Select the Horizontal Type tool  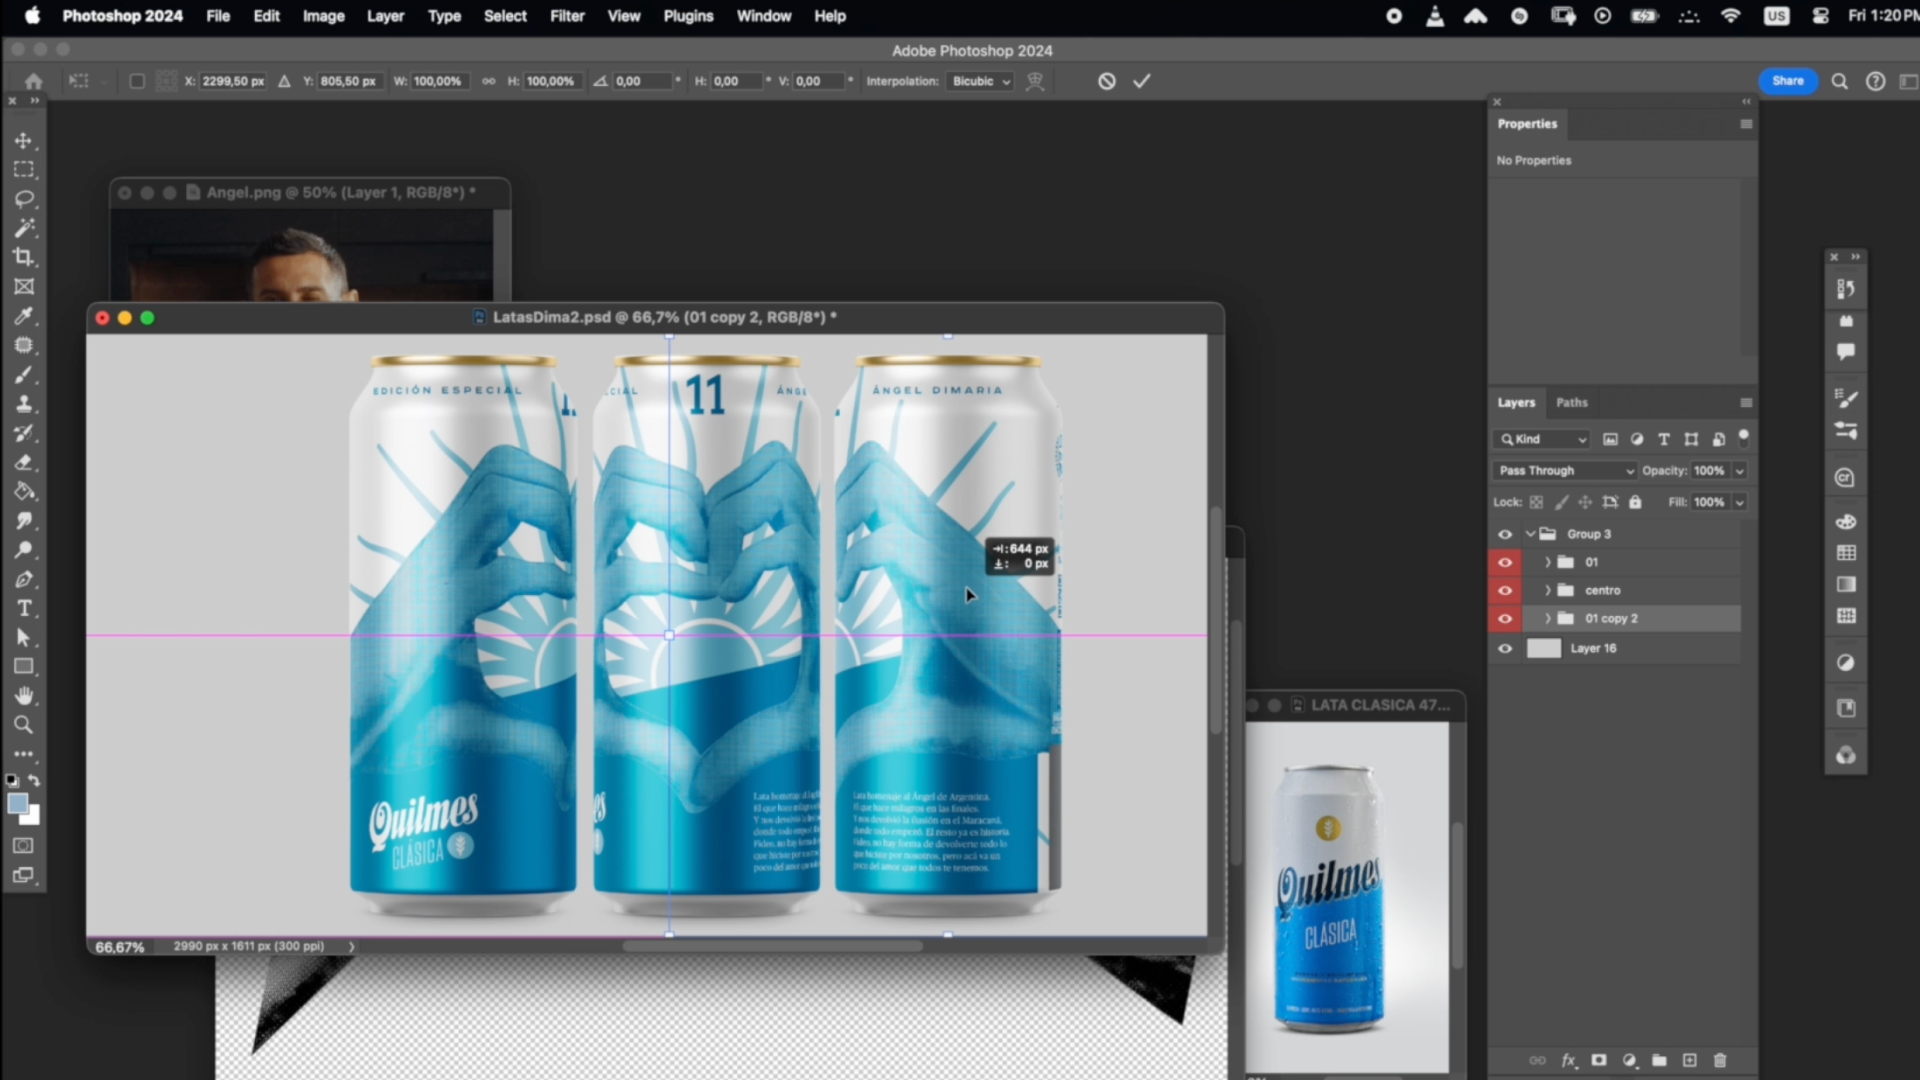[24, 609]
